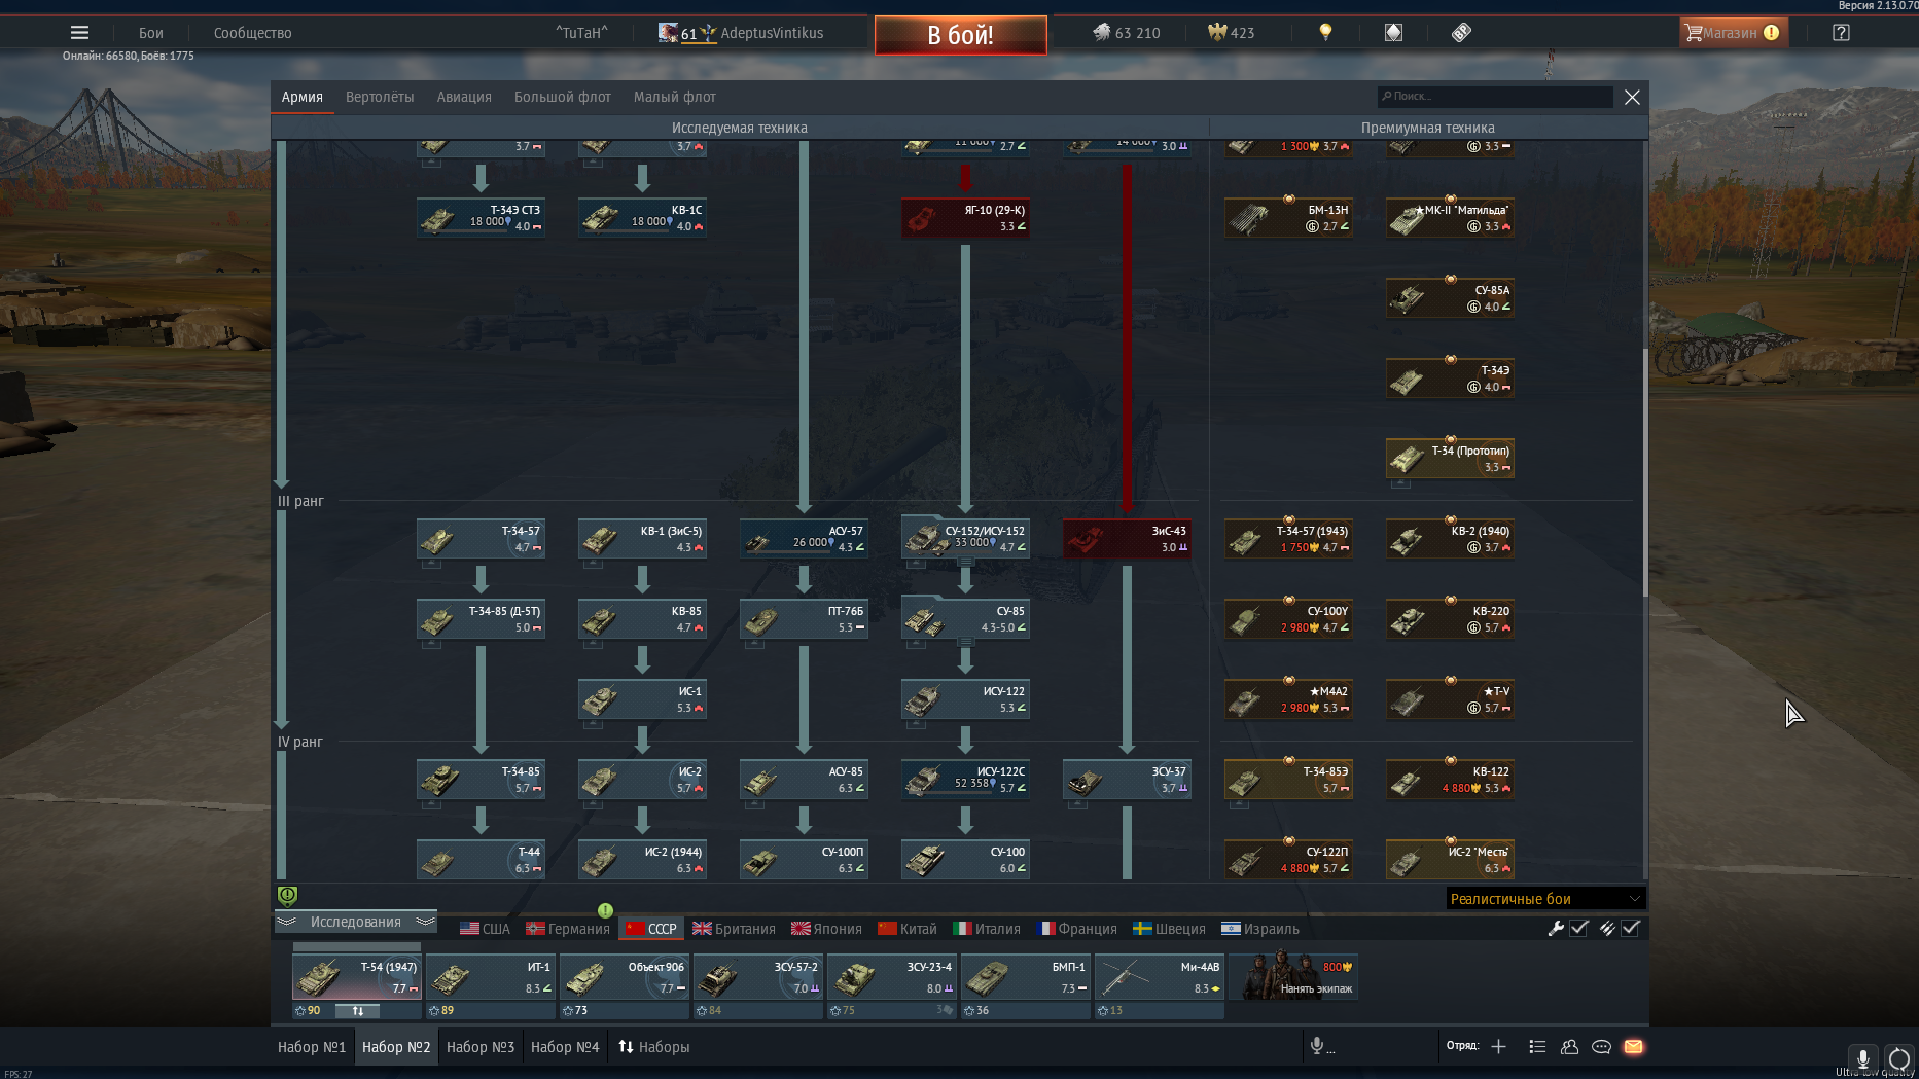
Task: Select the Германия nation tab
Action: tap(568, 928)
